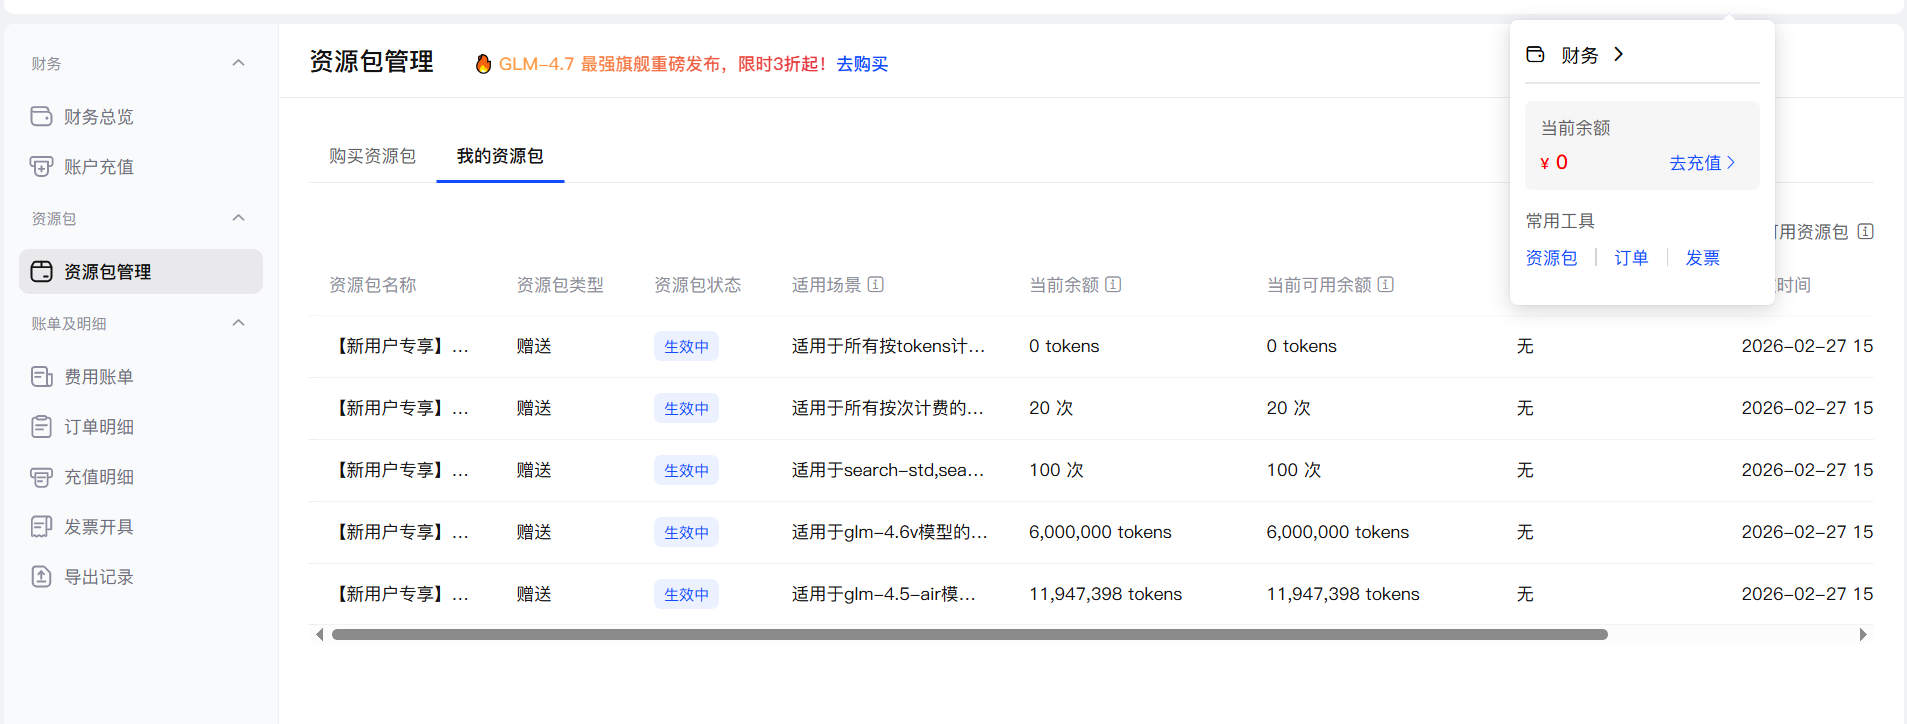Select the 我的资源包 tab
The height and width of the screenshot is (724, 1907).
tap(500, 156)
